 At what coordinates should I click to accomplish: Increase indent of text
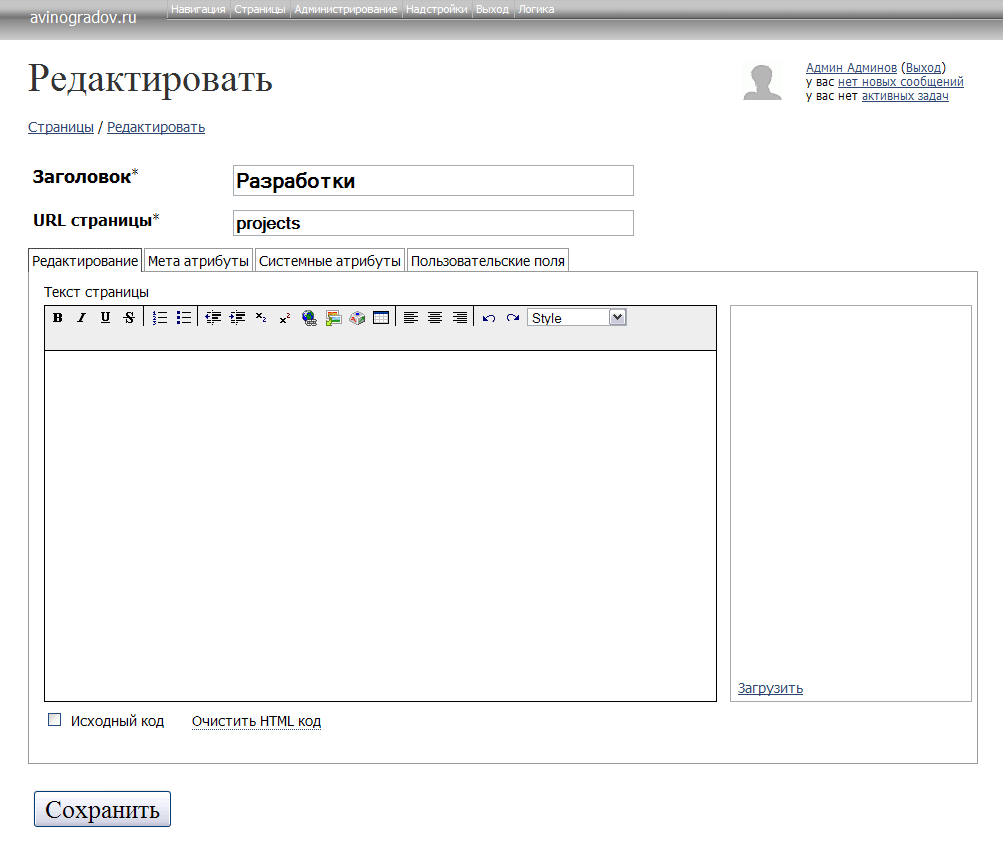[x=237, y=318]
